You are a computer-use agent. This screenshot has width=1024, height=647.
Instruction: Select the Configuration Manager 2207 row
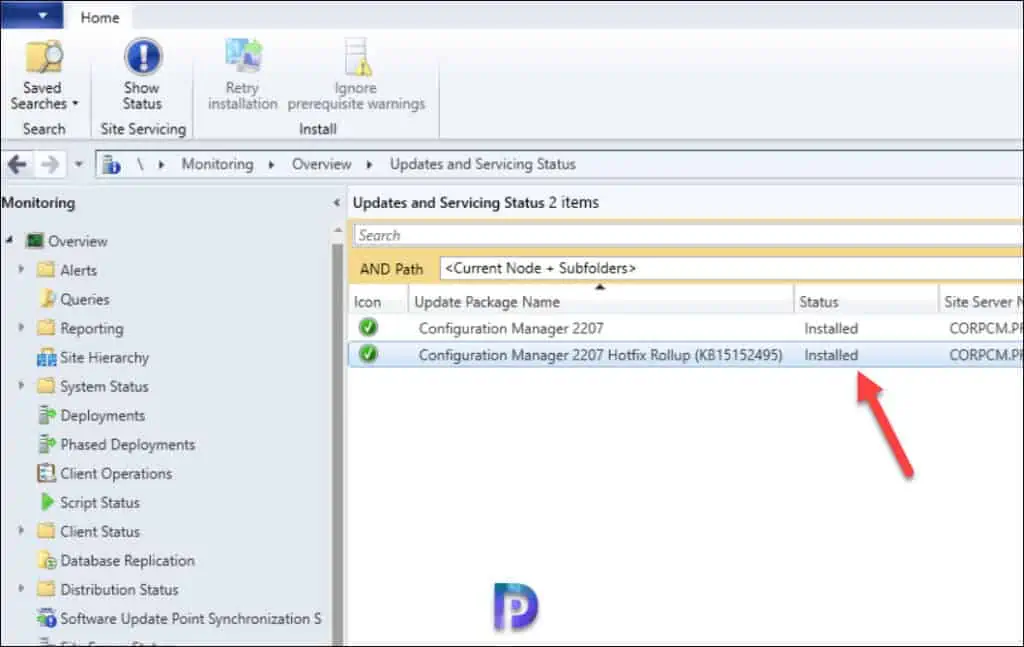pos(686,328)
